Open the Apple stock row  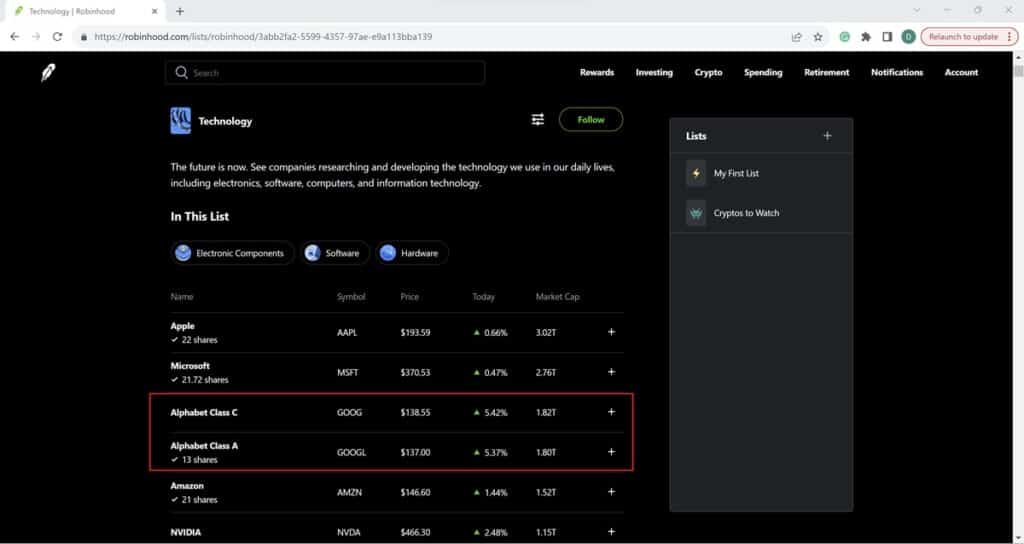pyautogui.click(x=397, y=332)
